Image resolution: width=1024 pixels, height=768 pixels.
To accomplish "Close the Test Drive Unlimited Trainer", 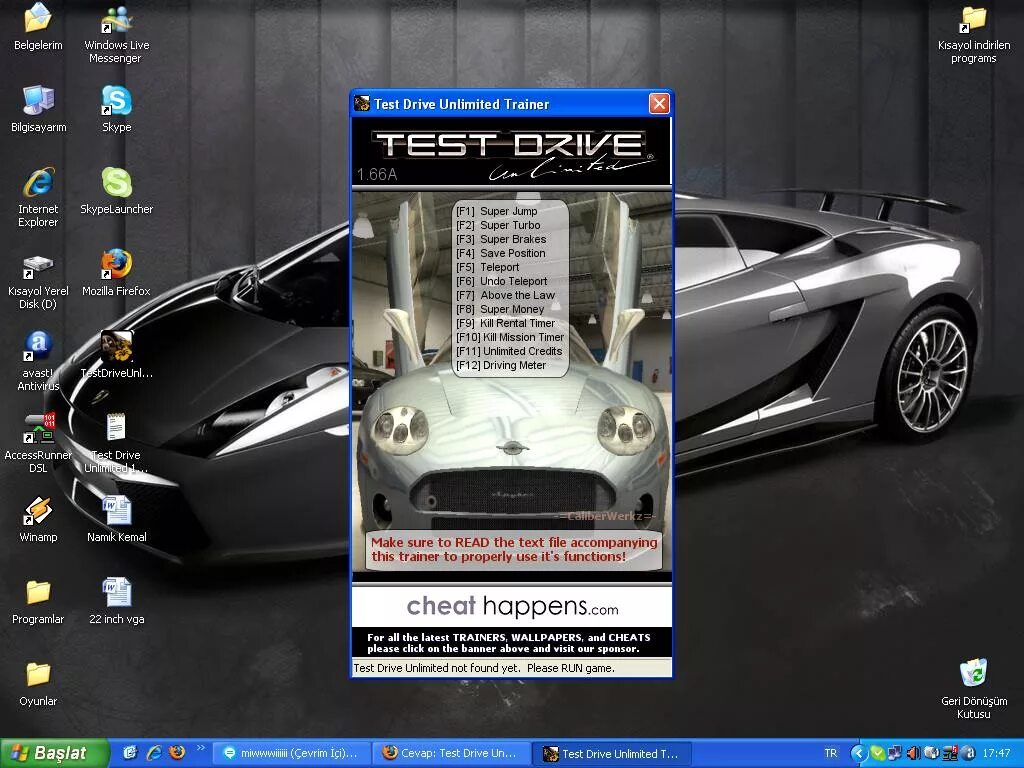I will [x=659, y=103].
